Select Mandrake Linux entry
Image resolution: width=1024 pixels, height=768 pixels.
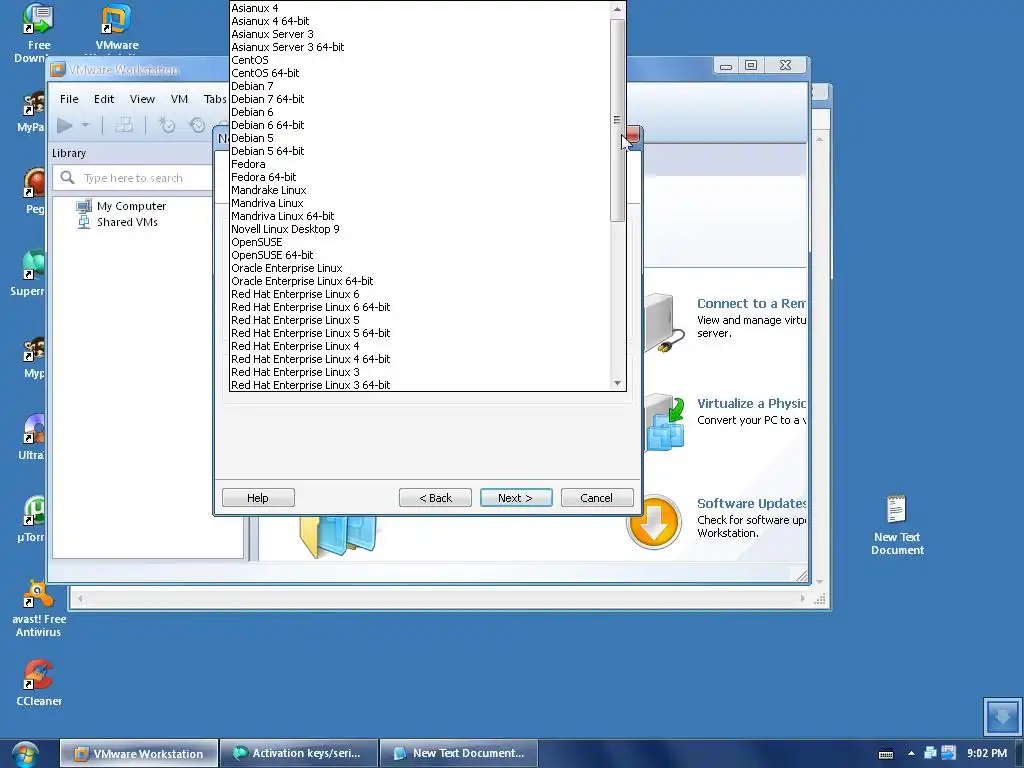click(x=420, y=190)
